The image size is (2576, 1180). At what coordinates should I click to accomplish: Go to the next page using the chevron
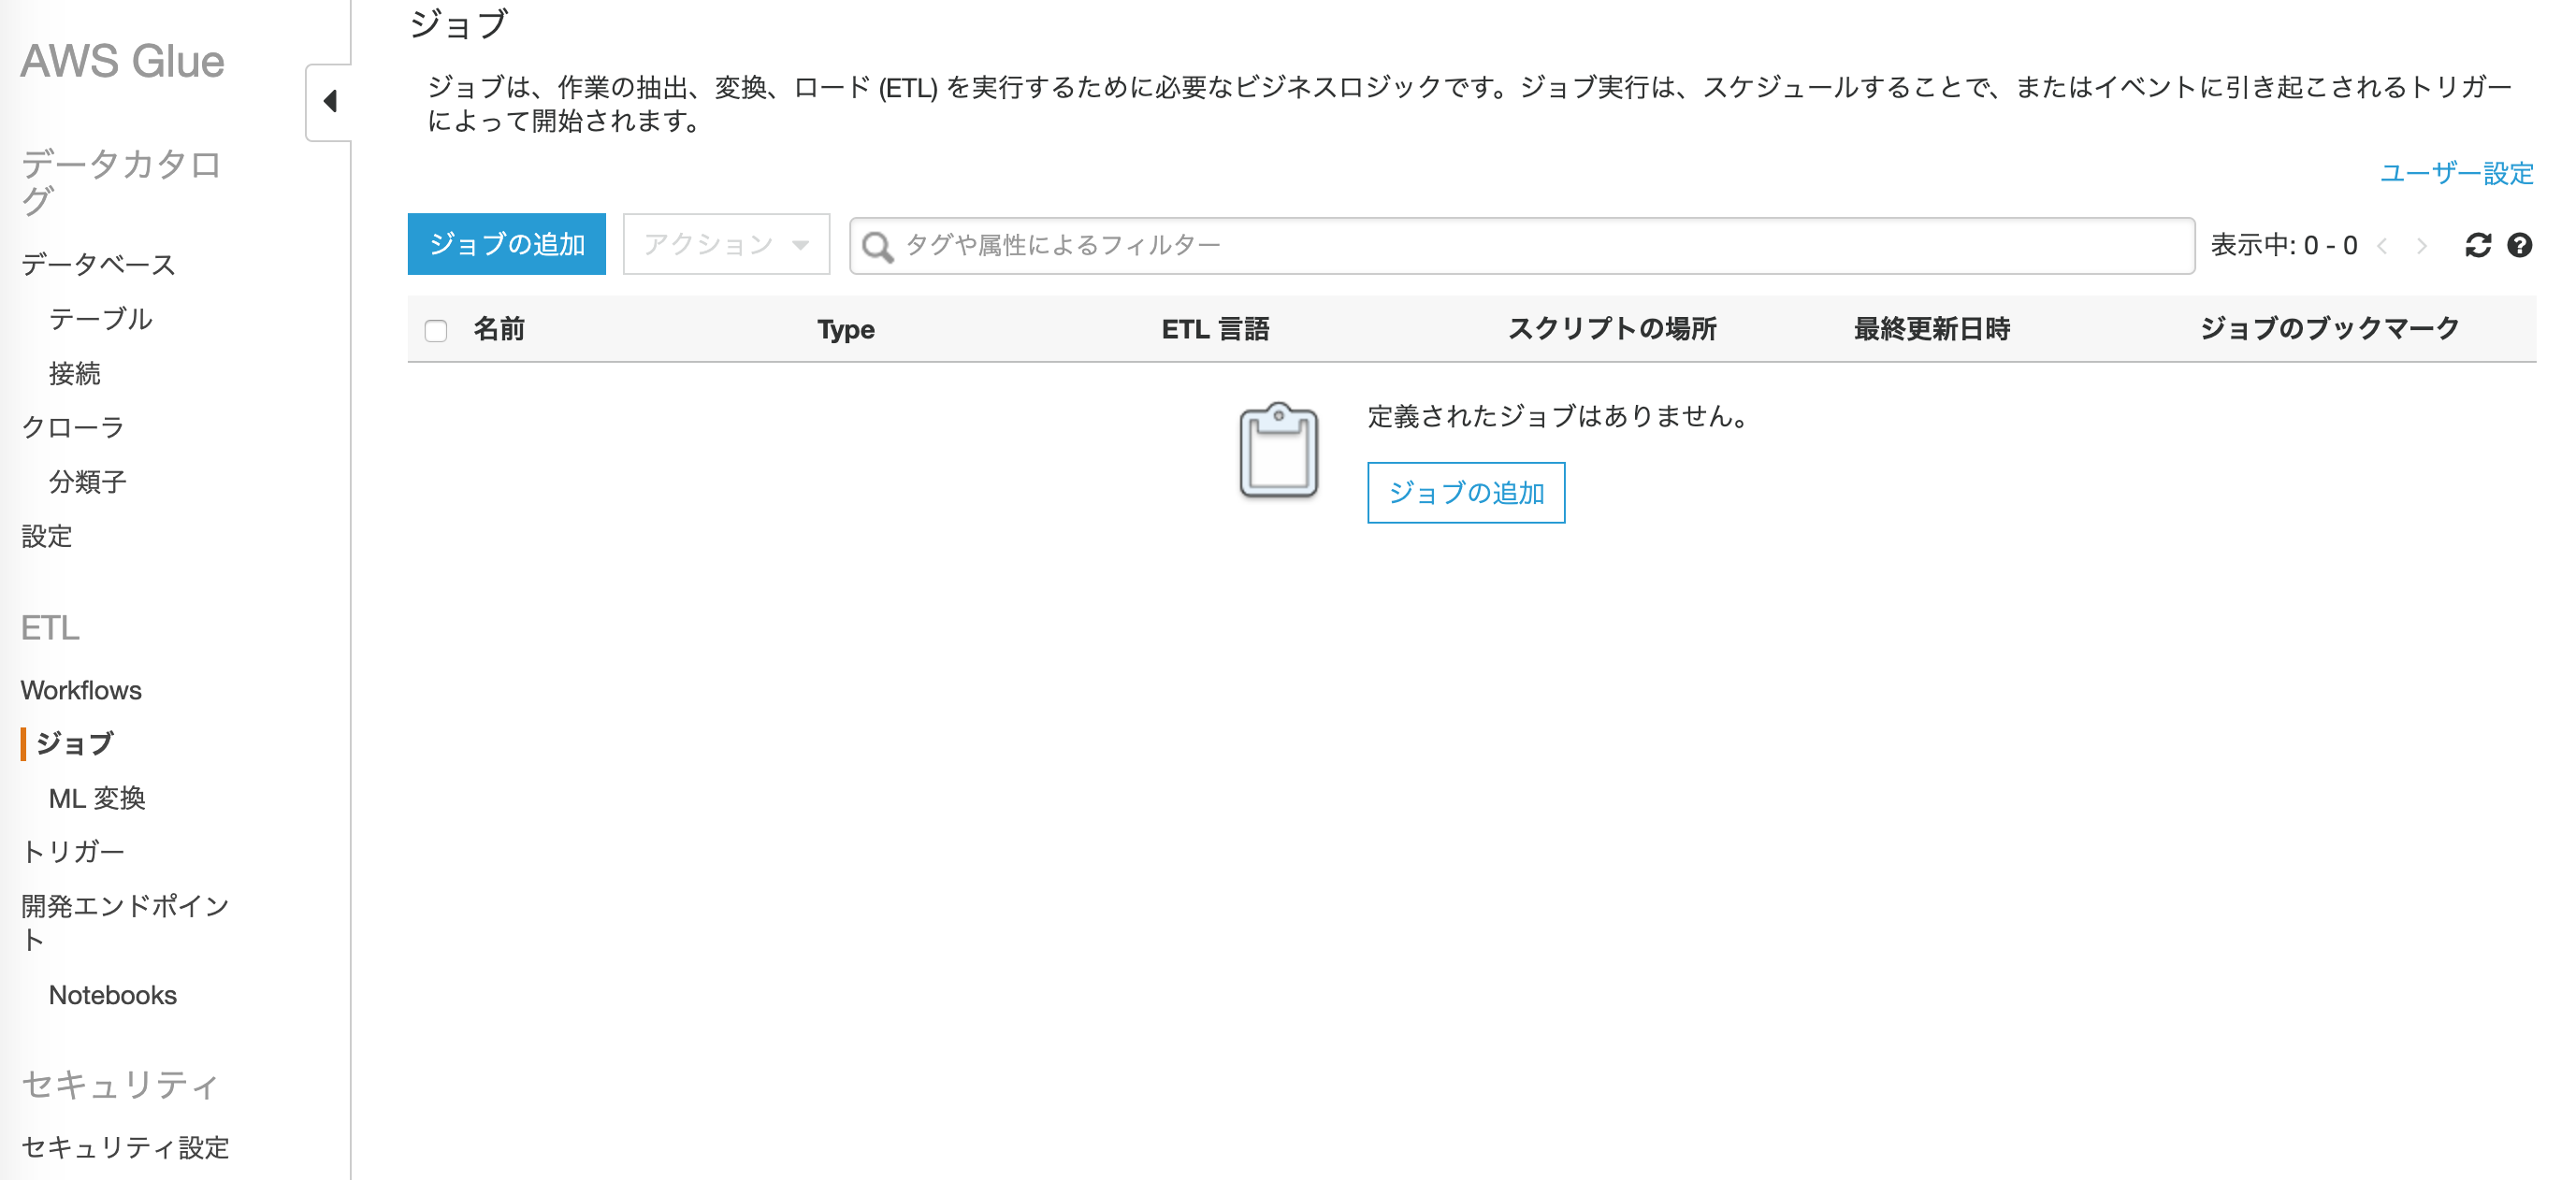pyautogui.click(x=2421, y=246)
